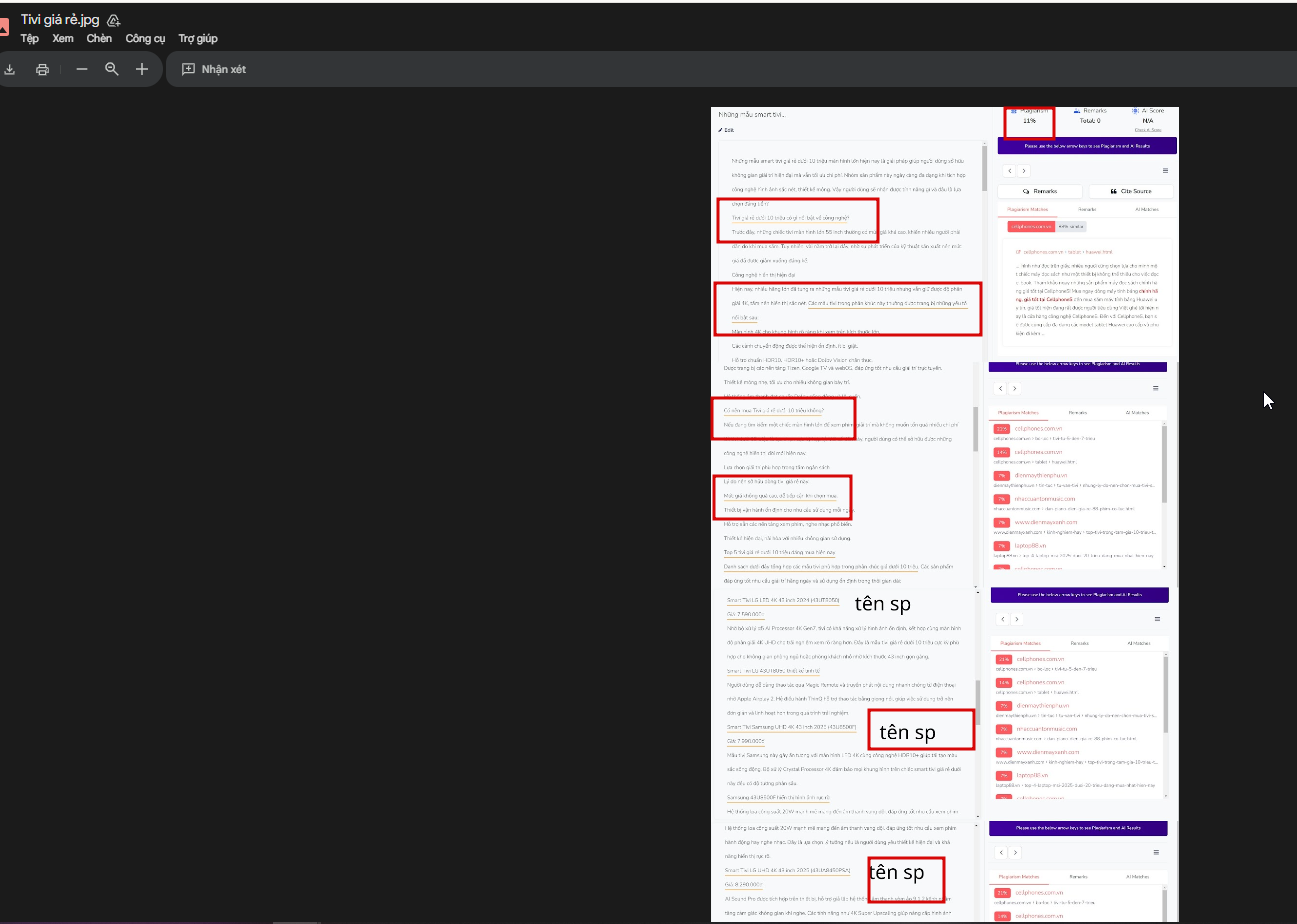Select Plagiarism Matches tab below Remarks button
Viewport: 1297px width, 924px height.
tap(1026, 210)
